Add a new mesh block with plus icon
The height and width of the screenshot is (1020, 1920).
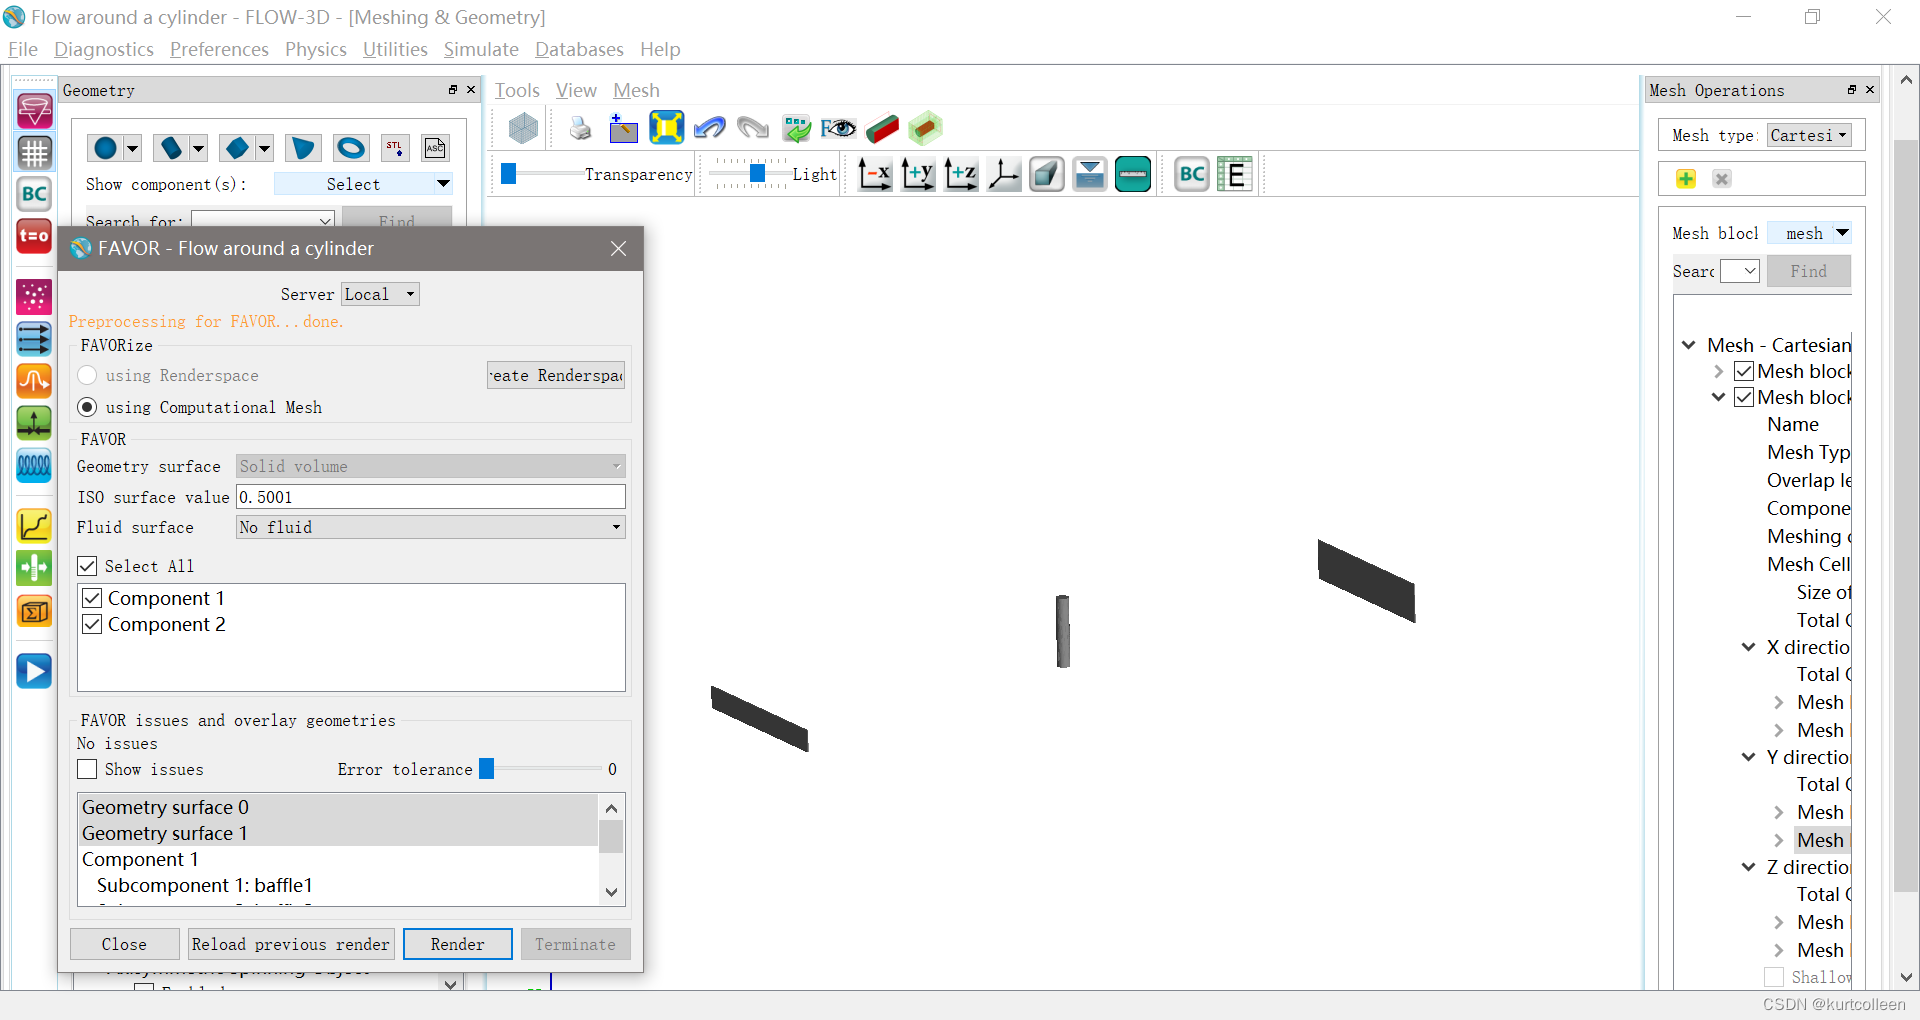pyautogui.click(x=1686, y=178)
